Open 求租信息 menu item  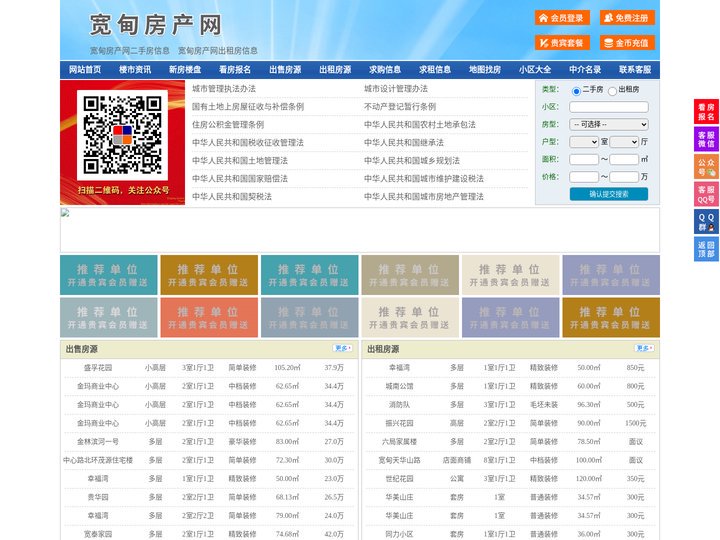[x=435, y=70]
